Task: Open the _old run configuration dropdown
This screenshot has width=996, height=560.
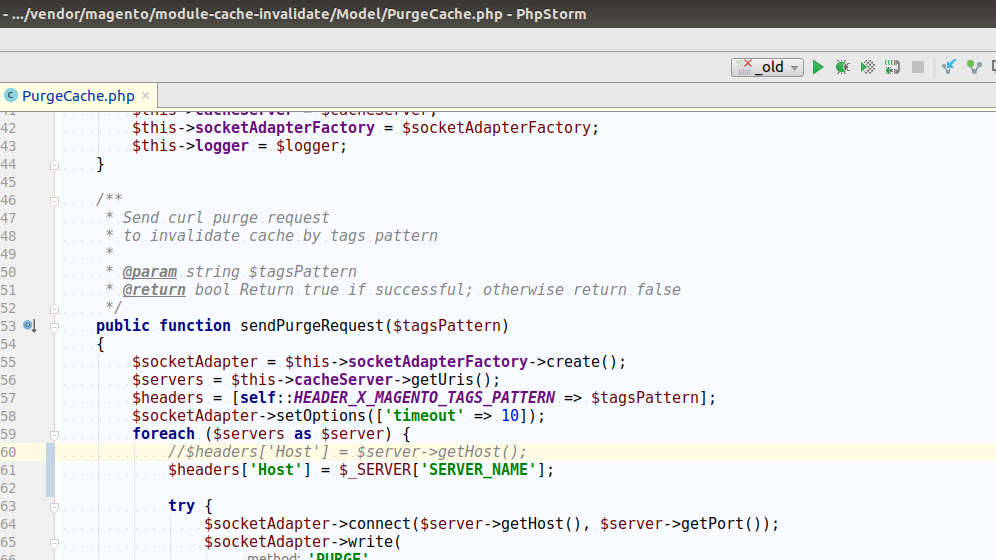Action: tap(767, 67)
